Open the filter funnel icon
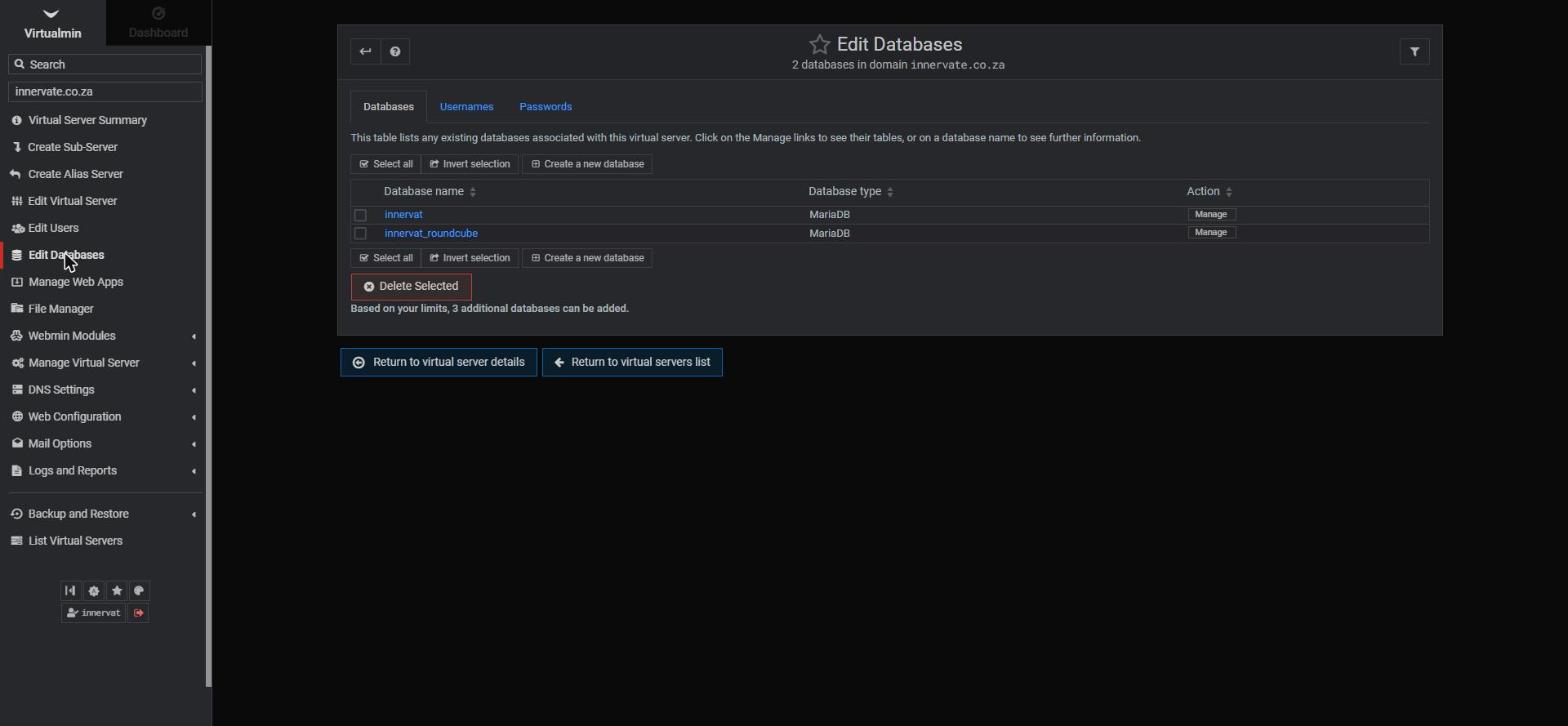This screenshot has width=1568, height=726. pos(1414,52)
